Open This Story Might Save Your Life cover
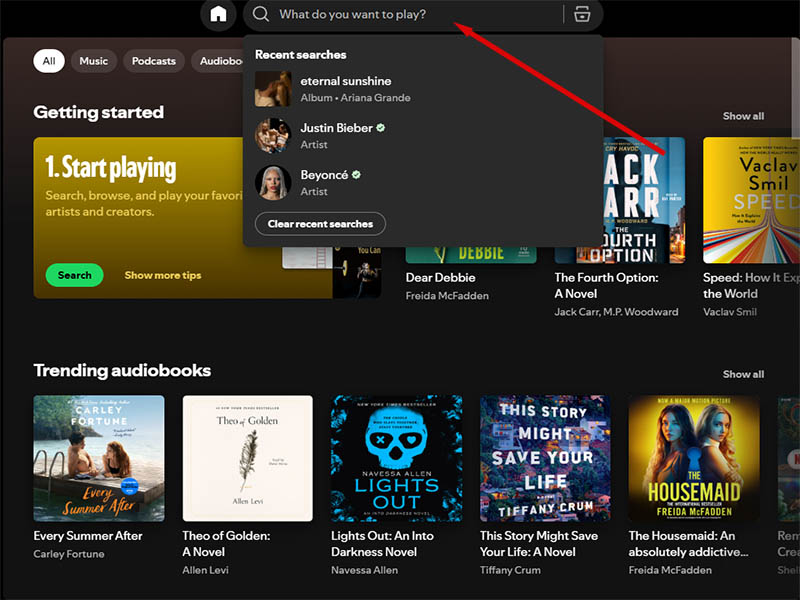 coord(545,458)
